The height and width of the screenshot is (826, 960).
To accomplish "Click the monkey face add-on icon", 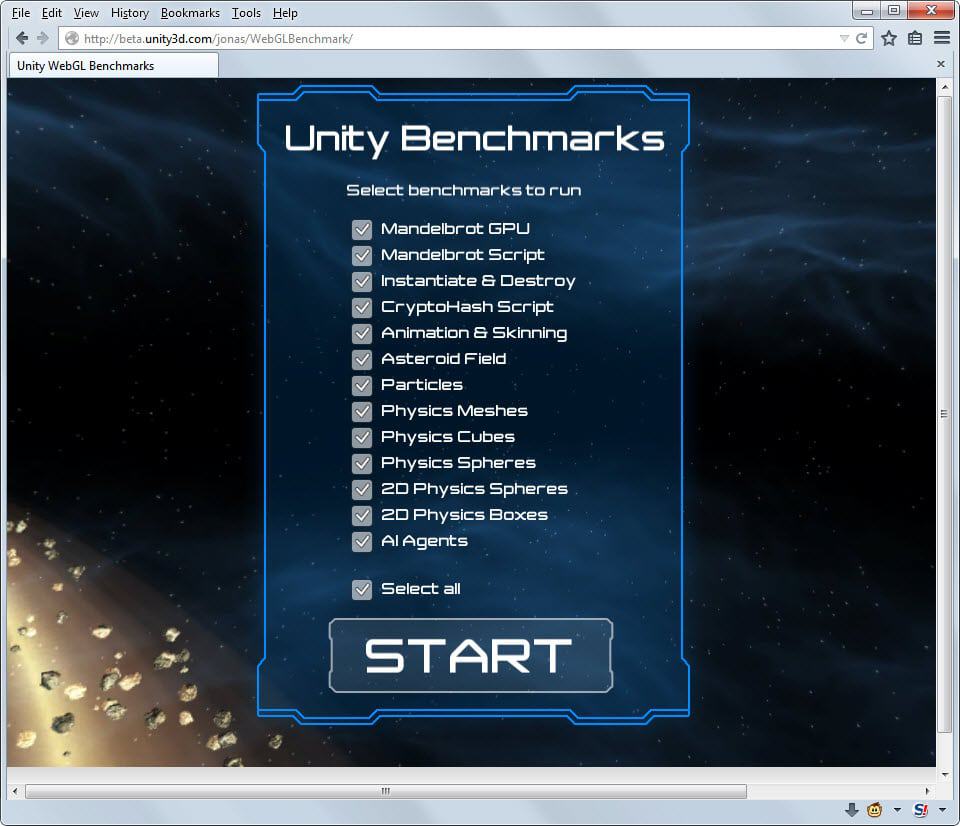I will click(875, 810).
